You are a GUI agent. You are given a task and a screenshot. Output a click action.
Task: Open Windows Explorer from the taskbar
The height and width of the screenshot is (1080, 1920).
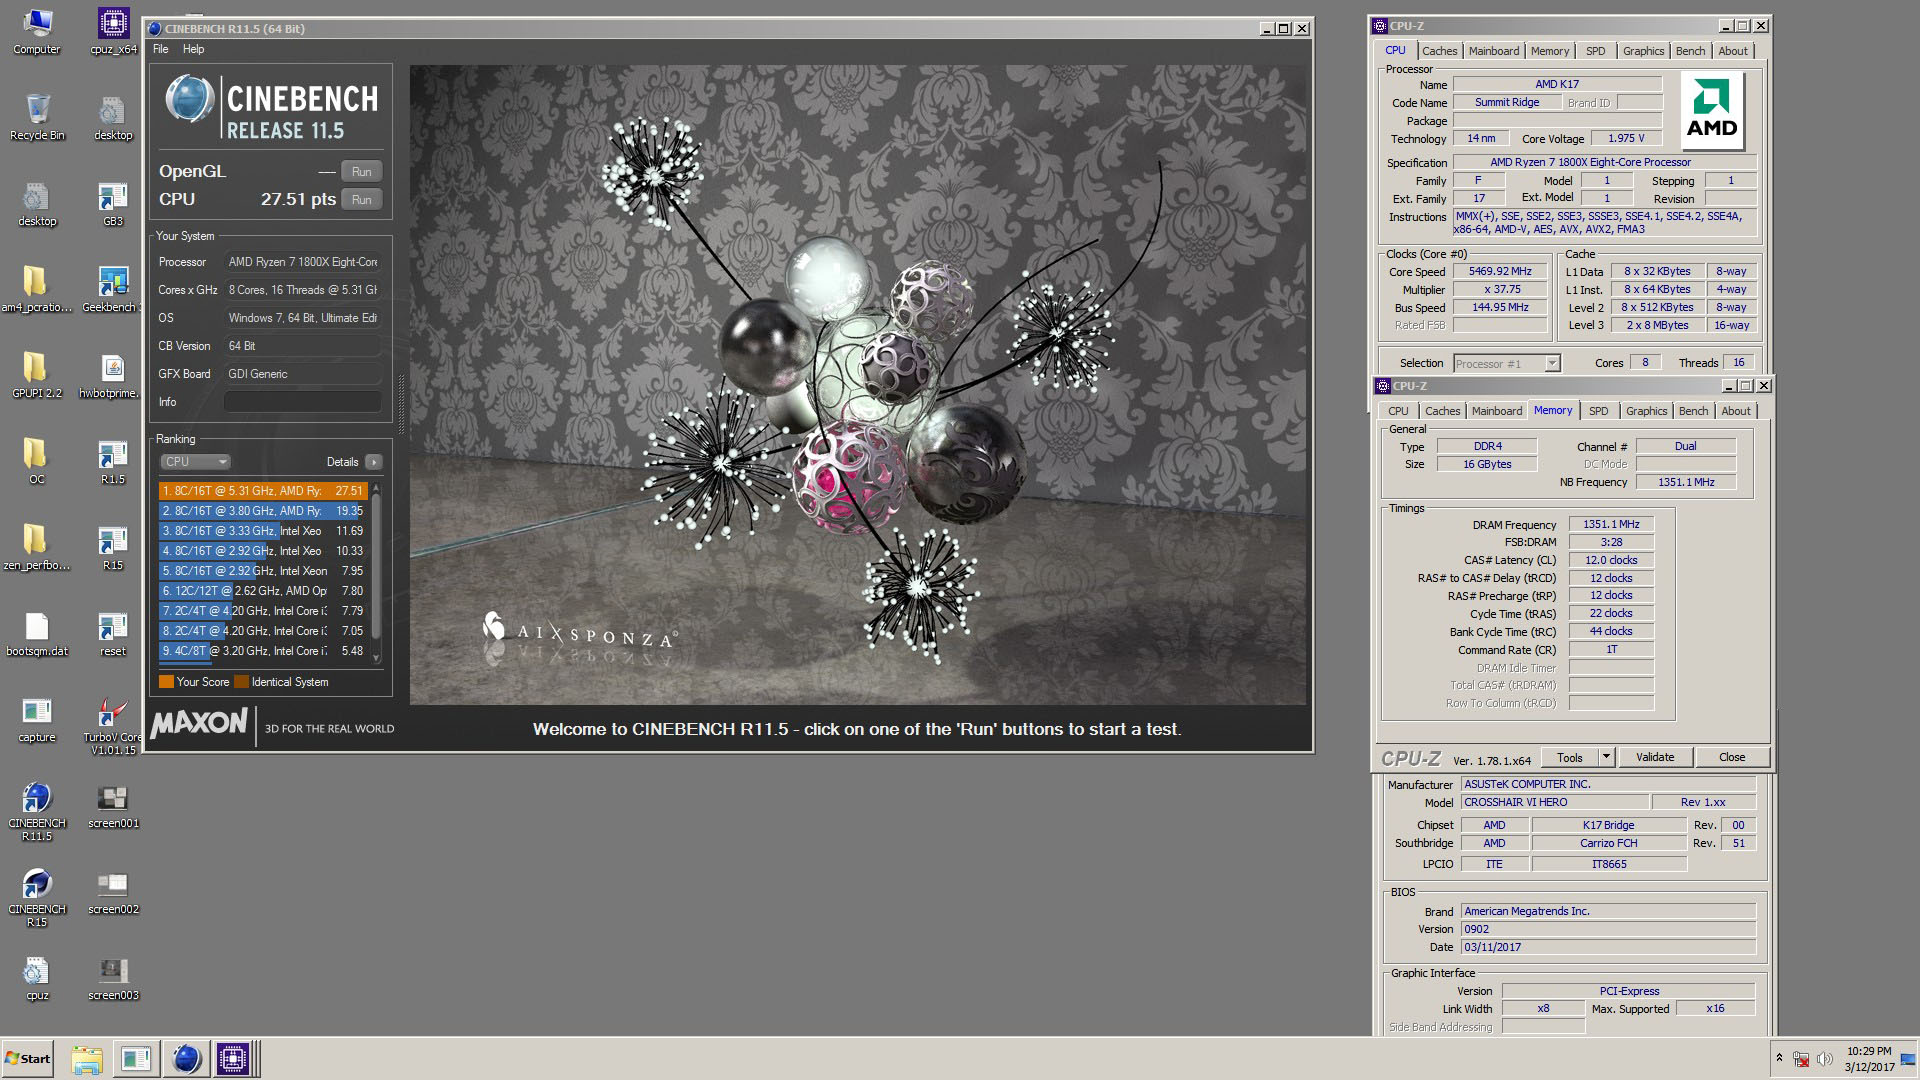coord(87,1059)
